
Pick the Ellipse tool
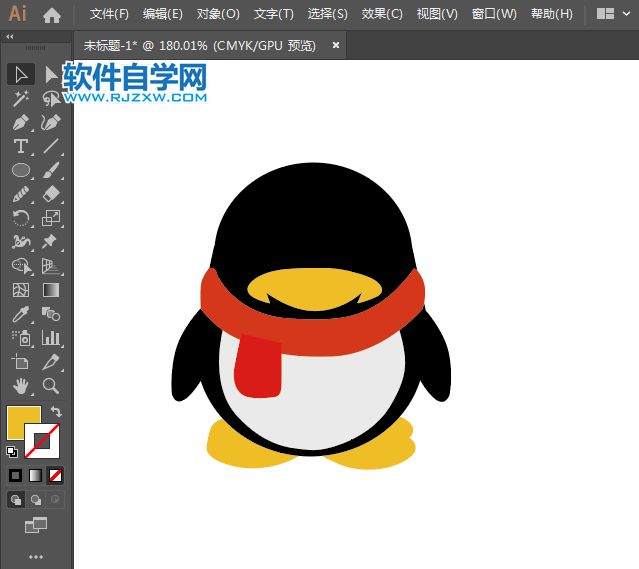tap(20, 171)
